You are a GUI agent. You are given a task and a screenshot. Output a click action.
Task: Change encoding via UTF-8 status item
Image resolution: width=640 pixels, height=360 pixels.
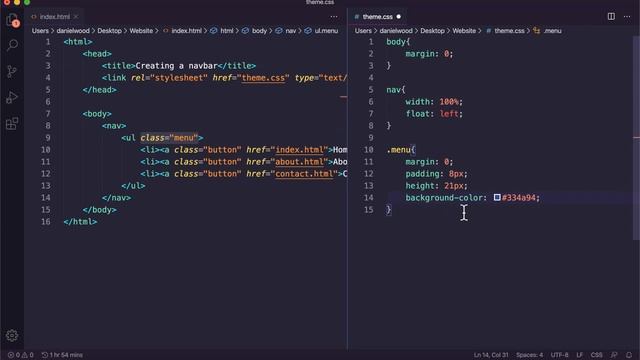tap(559, 355)
